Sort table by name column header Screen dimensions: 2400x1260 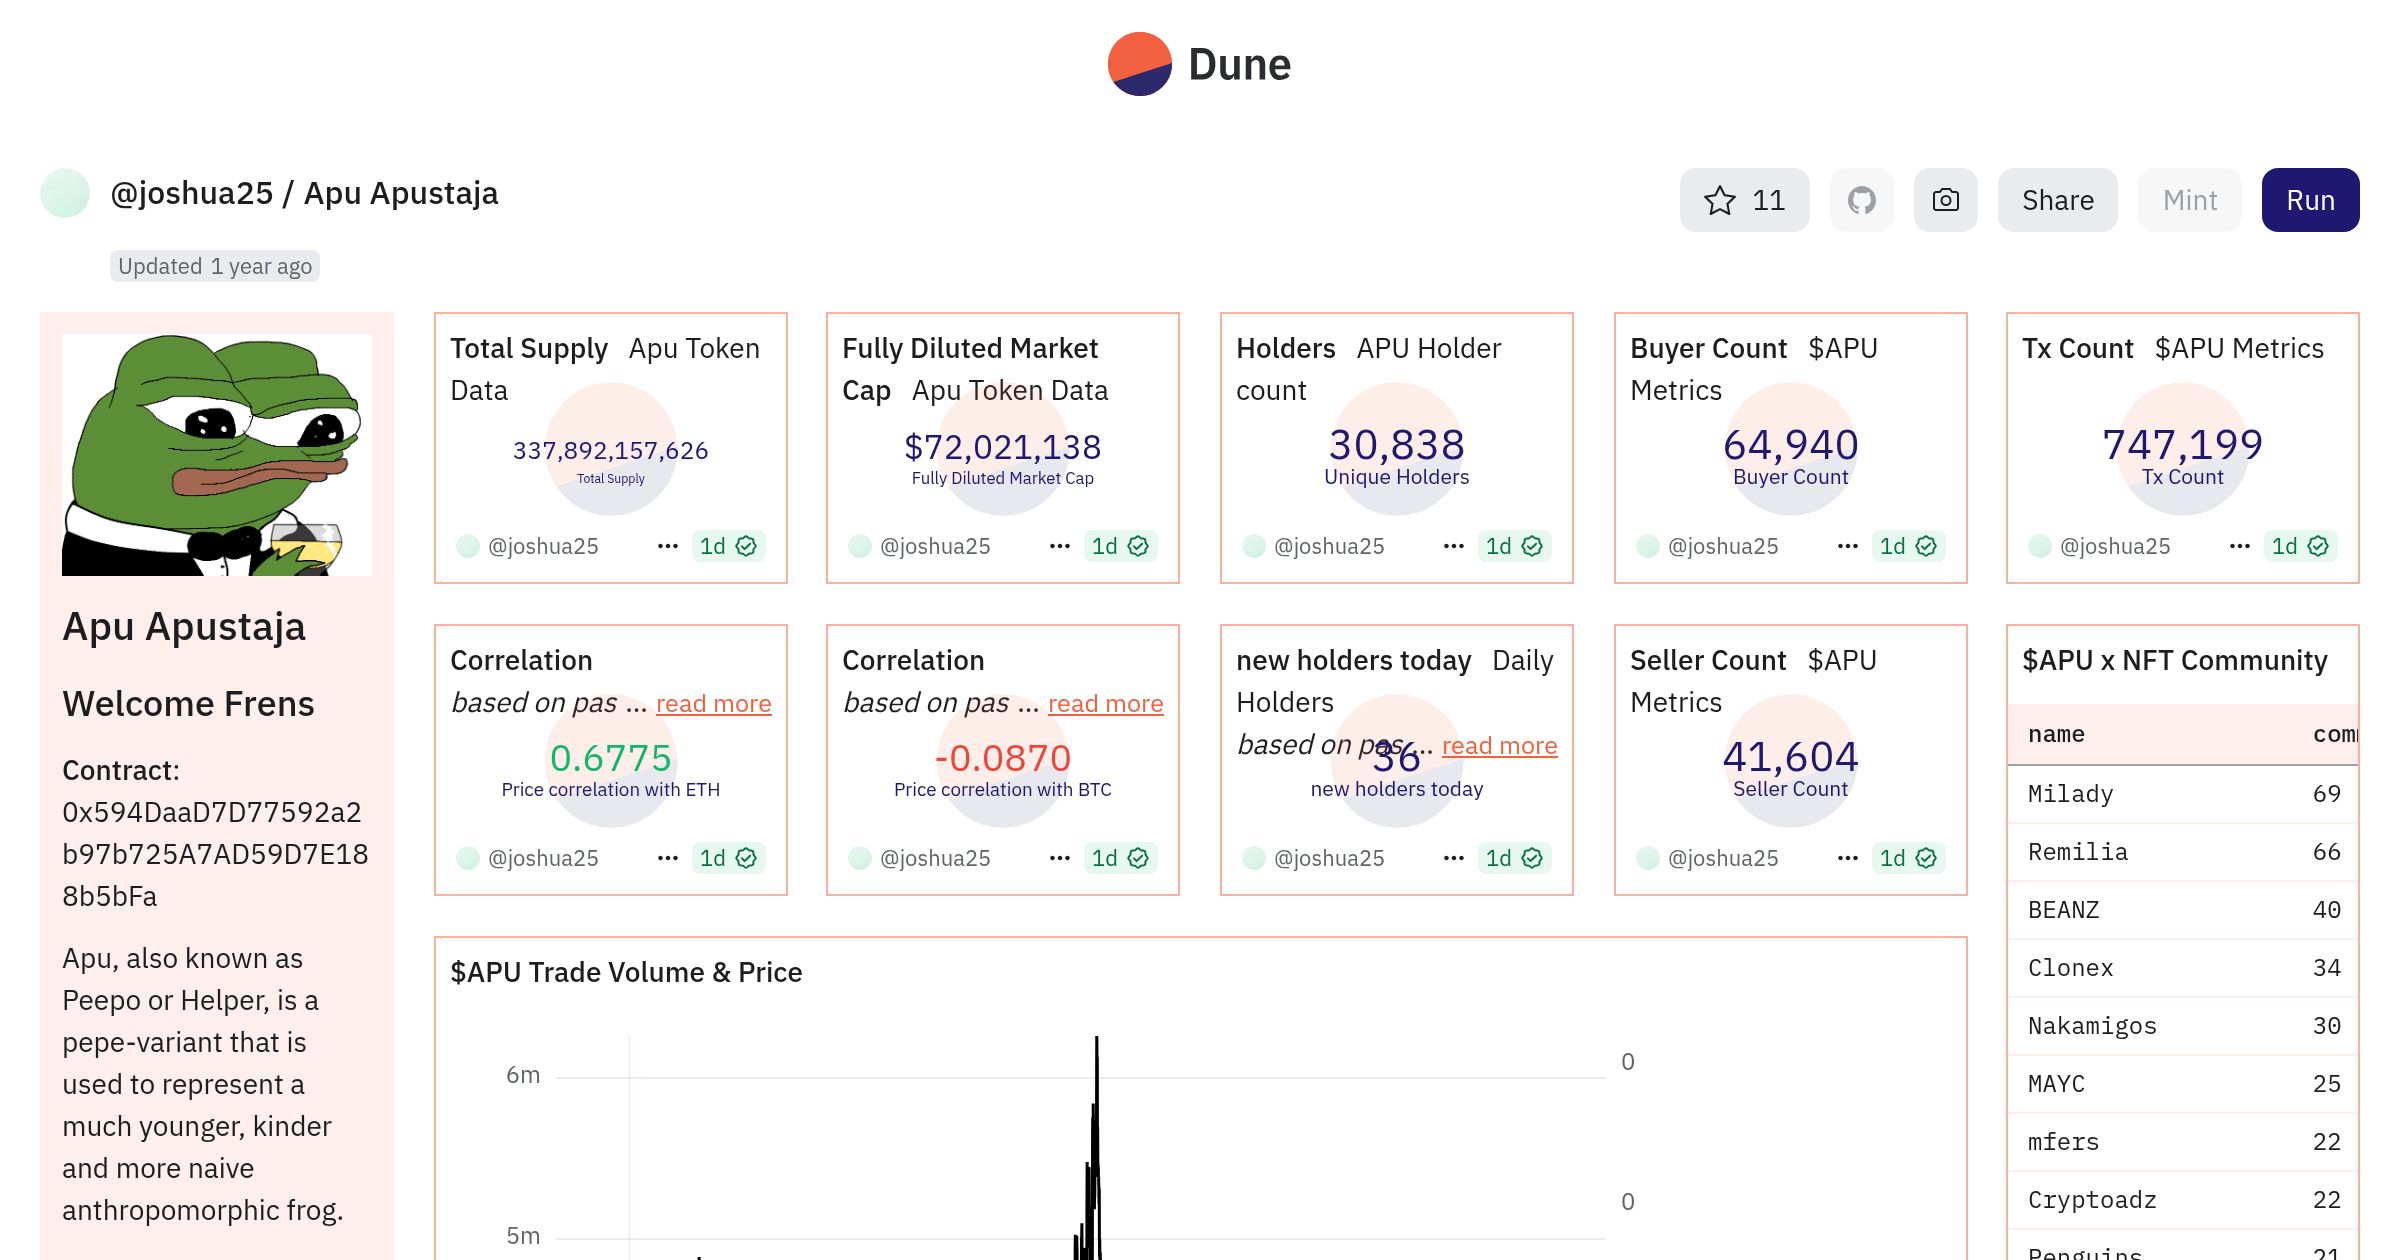pos(2056,734)
